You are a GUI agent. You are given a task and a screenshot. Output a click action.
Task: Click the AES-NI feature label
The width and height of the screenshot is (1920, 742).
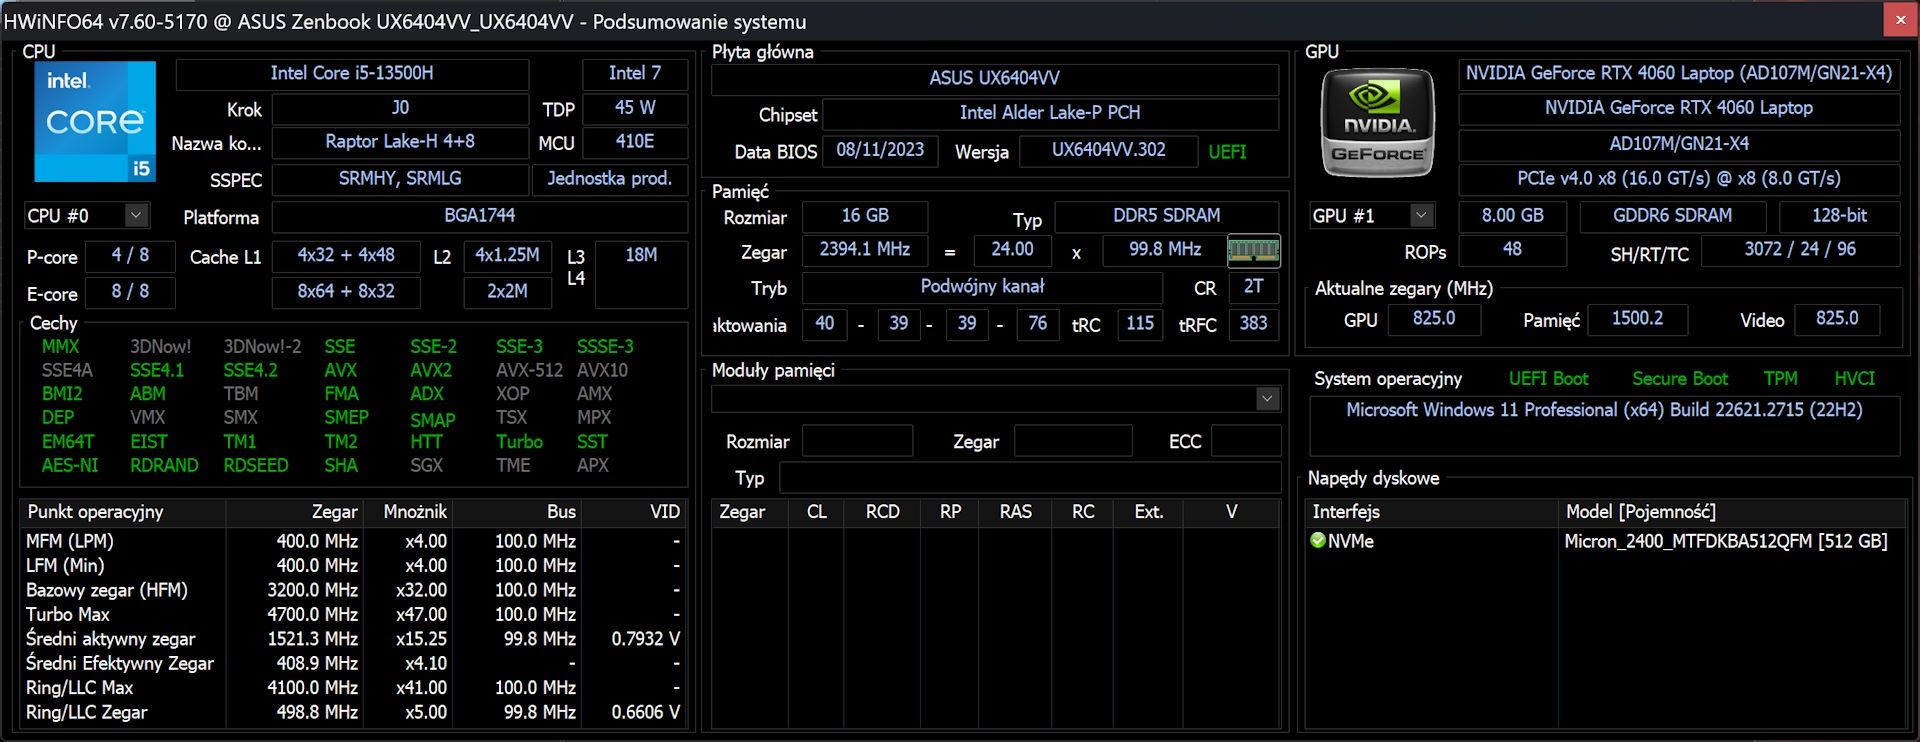tap(70, 465)
